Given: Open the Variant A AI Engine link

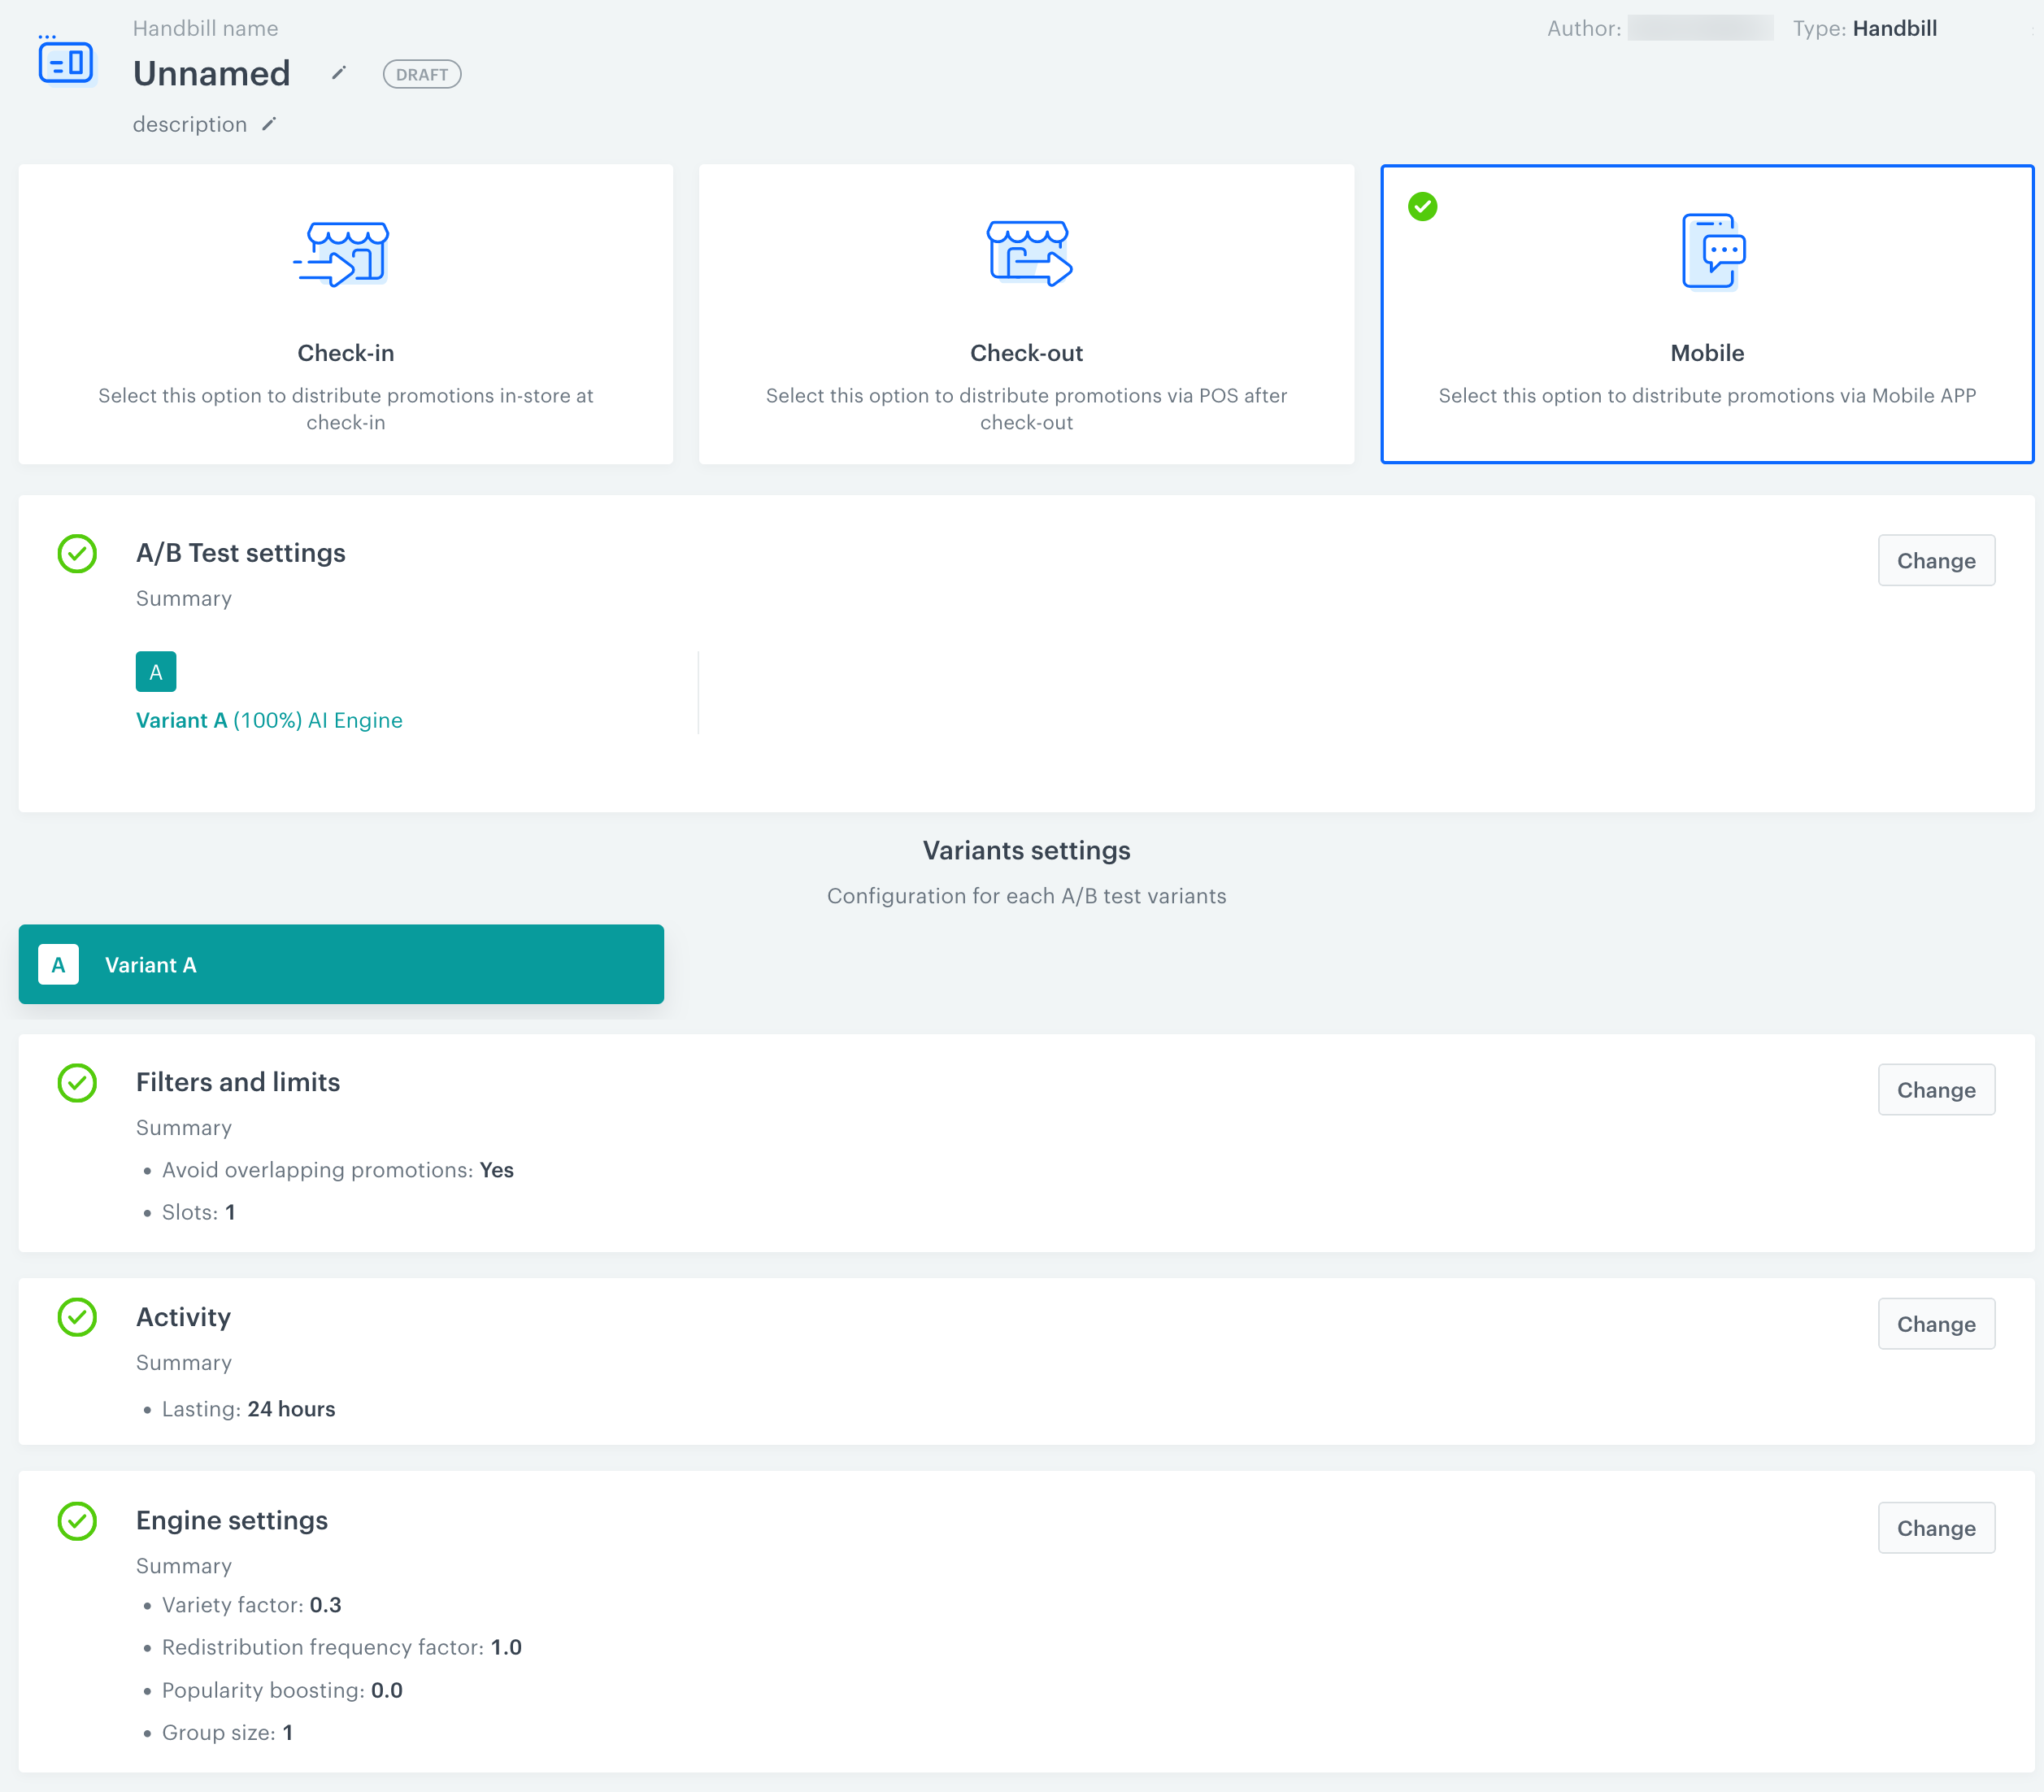Looking at the screenshot, I should (x=269, y=719).
